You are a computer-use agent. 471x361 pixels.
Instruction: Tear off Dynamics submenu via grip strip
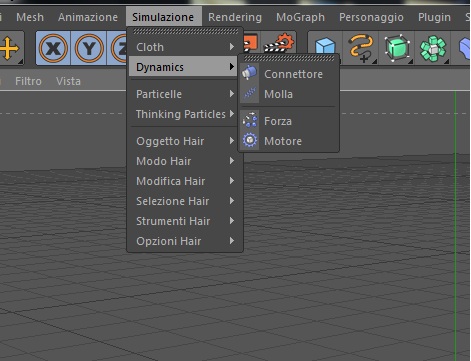[x=289, y=58]
